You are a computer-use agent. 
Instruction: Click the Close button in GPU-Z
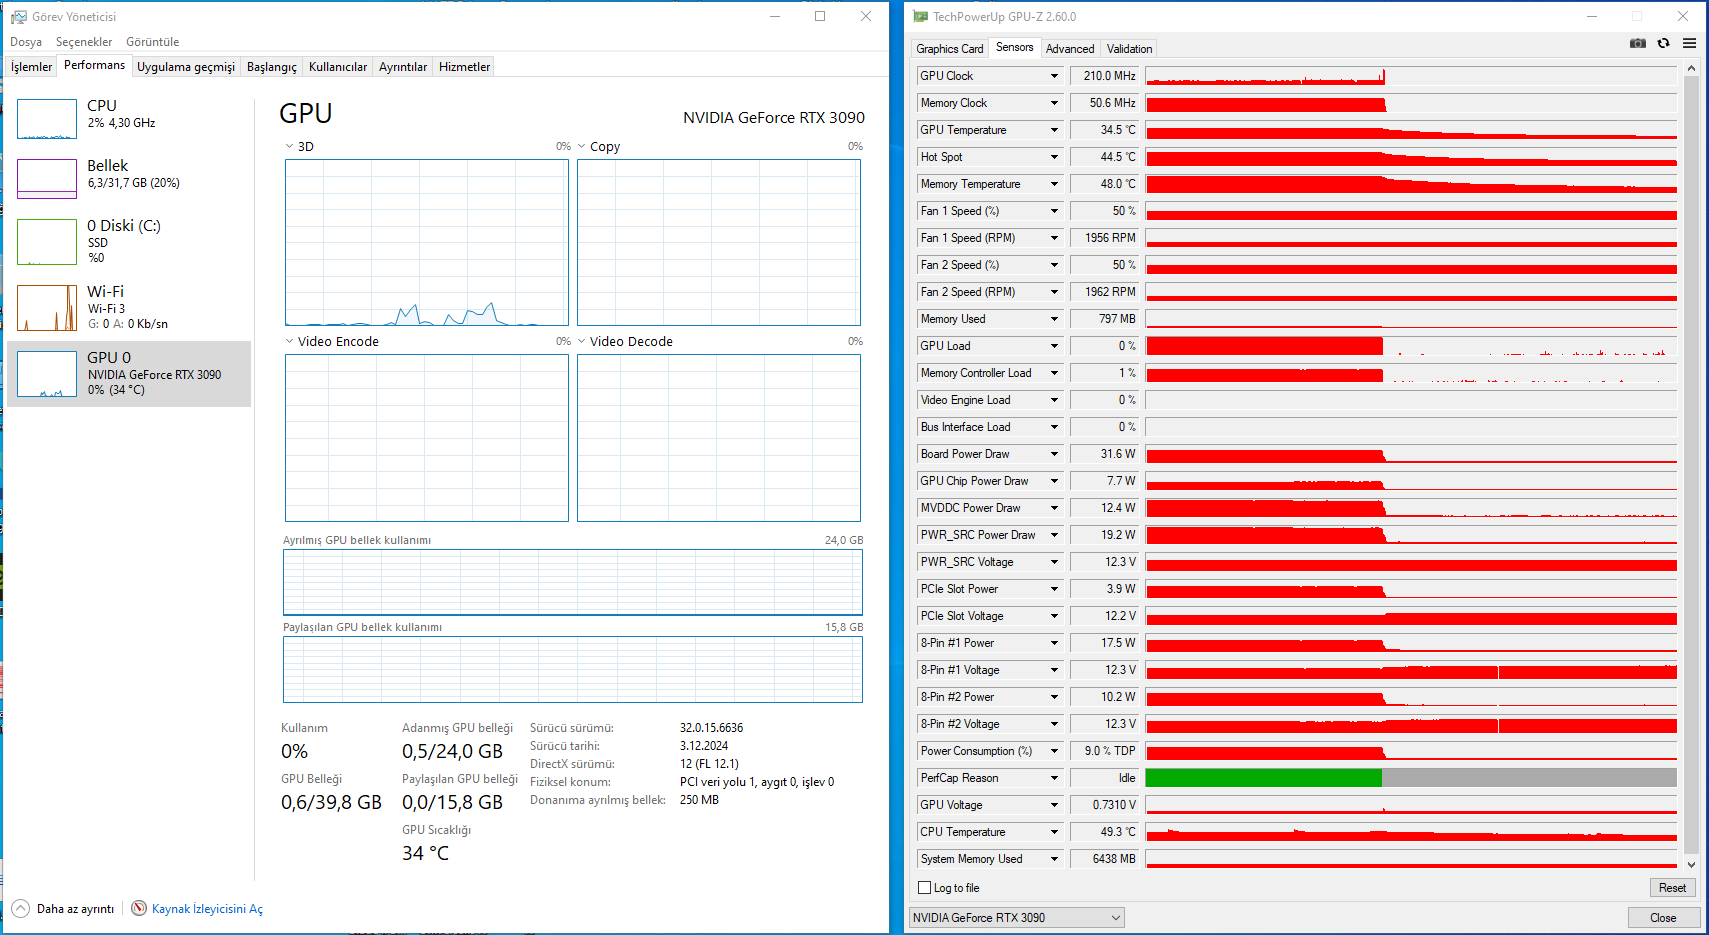[x=1663, y=918]
